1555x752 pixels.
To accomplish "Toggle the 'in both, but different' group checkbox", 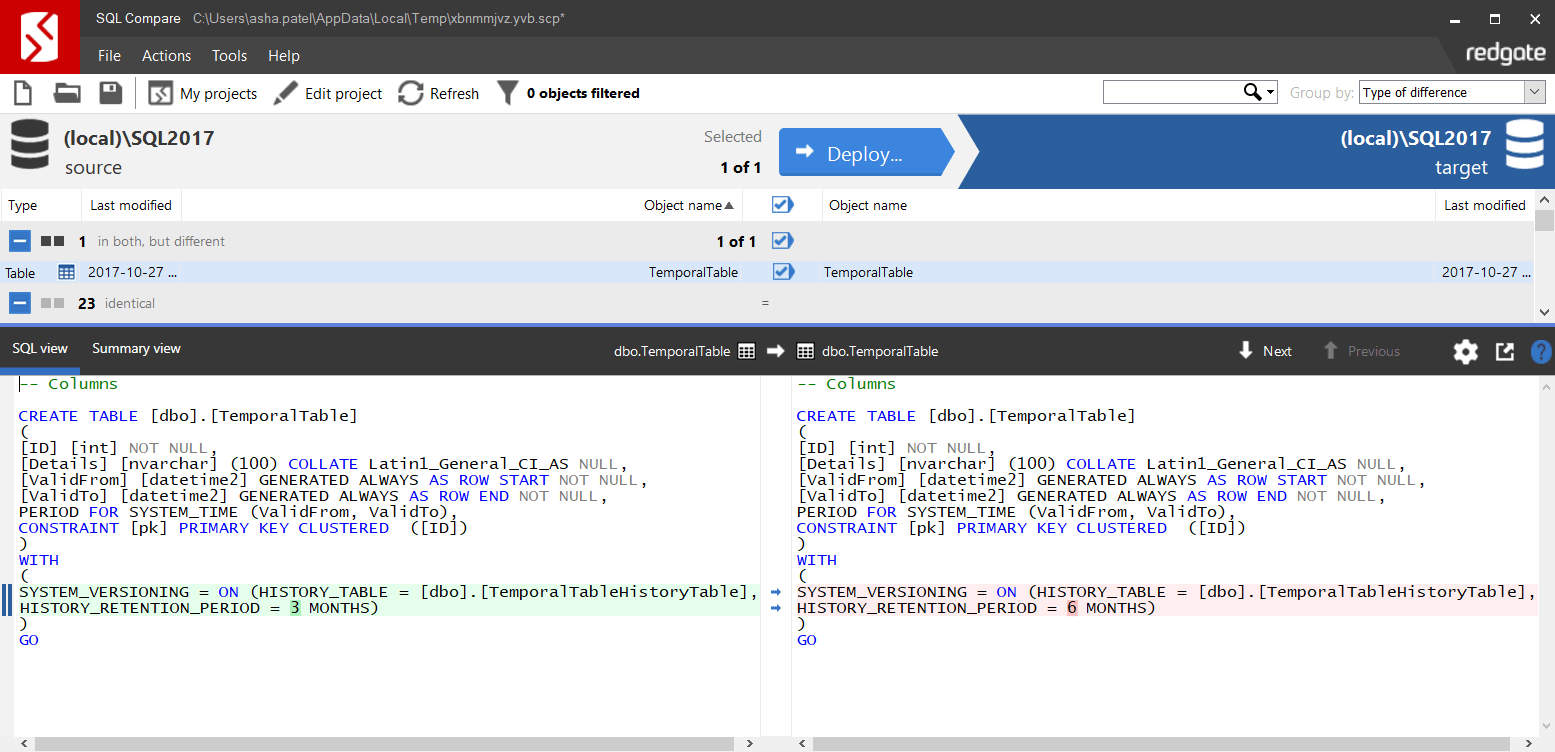I will (x=783, y=241).
